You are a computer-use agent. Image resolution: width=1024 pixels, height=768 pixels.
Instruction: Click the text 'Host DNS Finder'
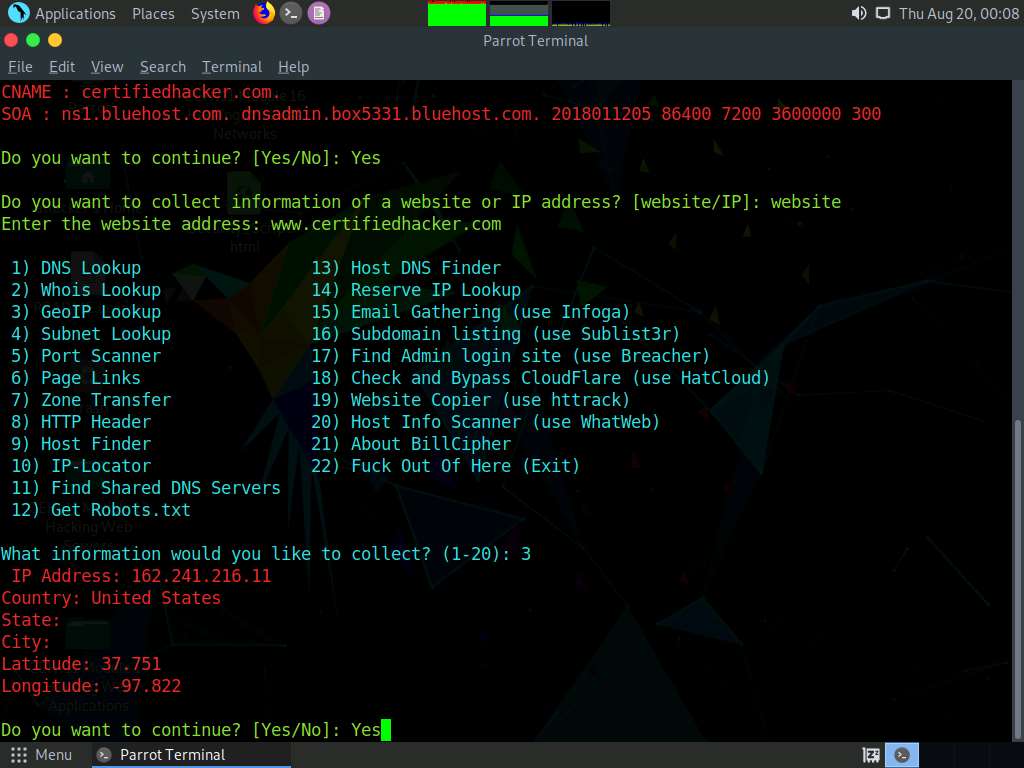(x=426, y=268)
